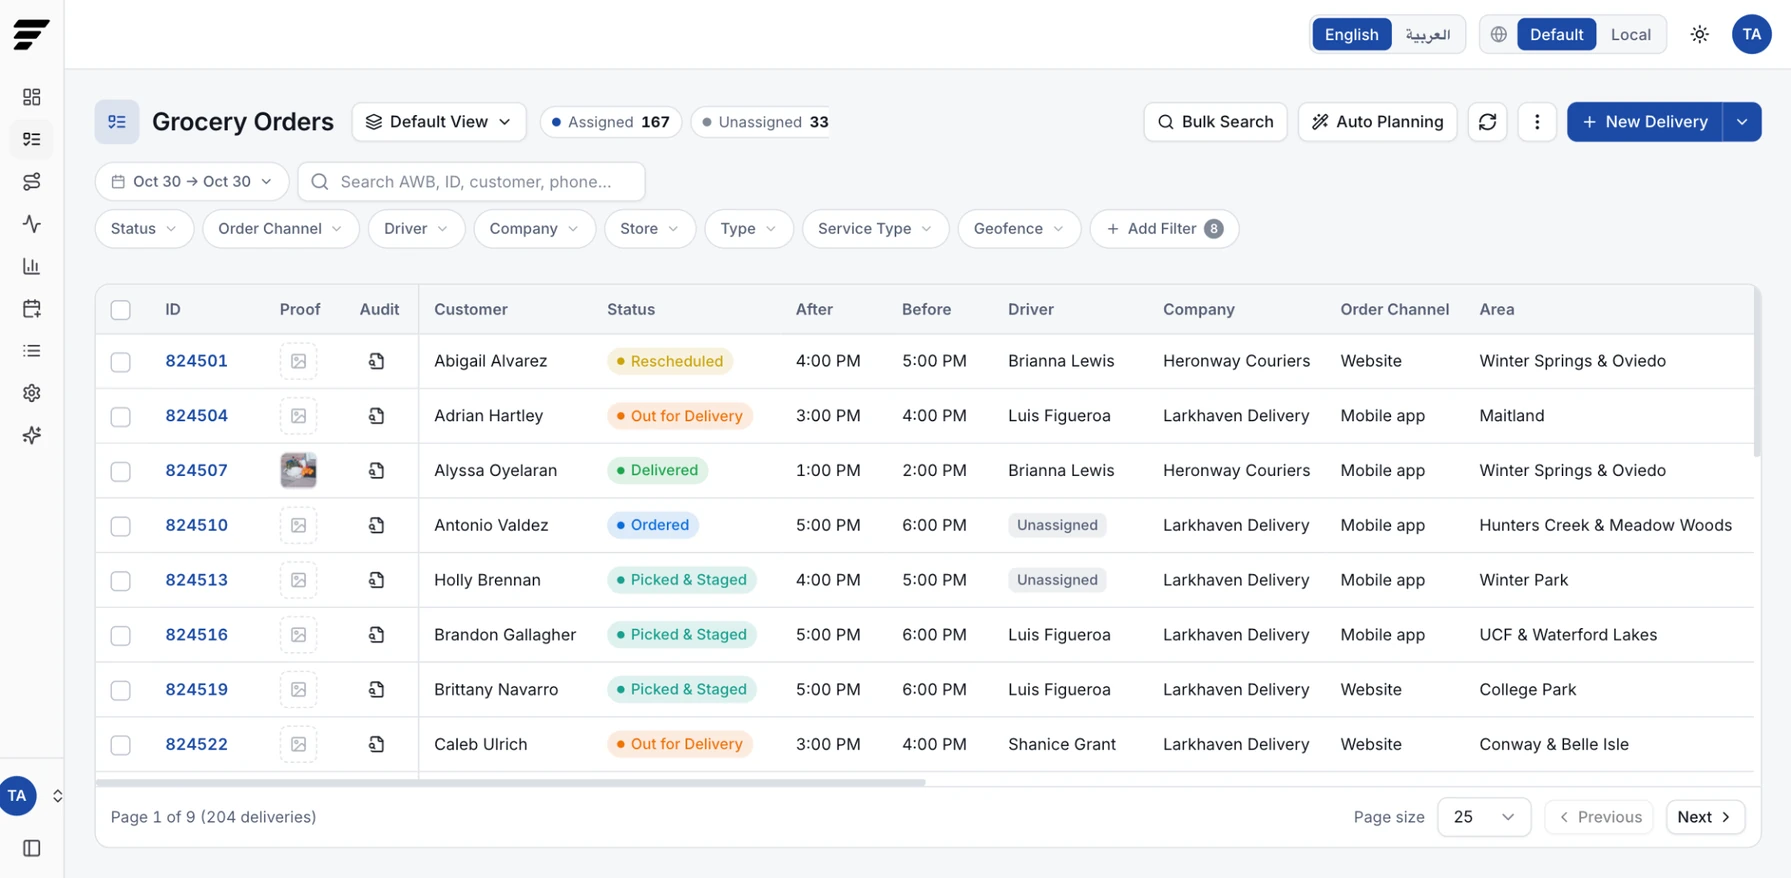Image resolution: width=1791 pixels, height=878 pixels.
Task: Open the page size 25 dropdown
Action: click(1483, 817)
